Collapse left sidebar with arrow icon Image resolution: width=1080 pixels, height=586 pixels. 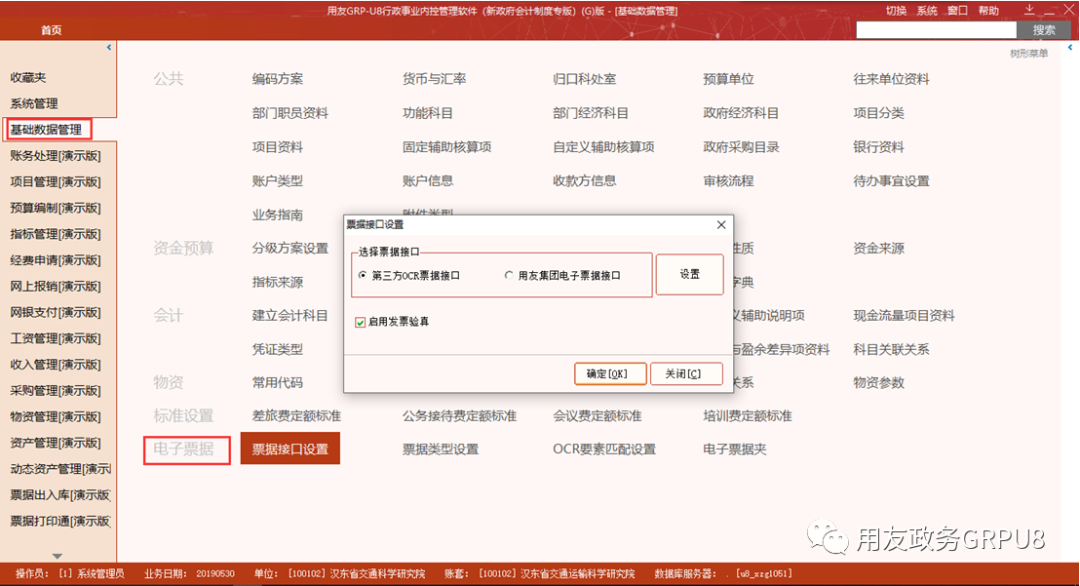109,48
